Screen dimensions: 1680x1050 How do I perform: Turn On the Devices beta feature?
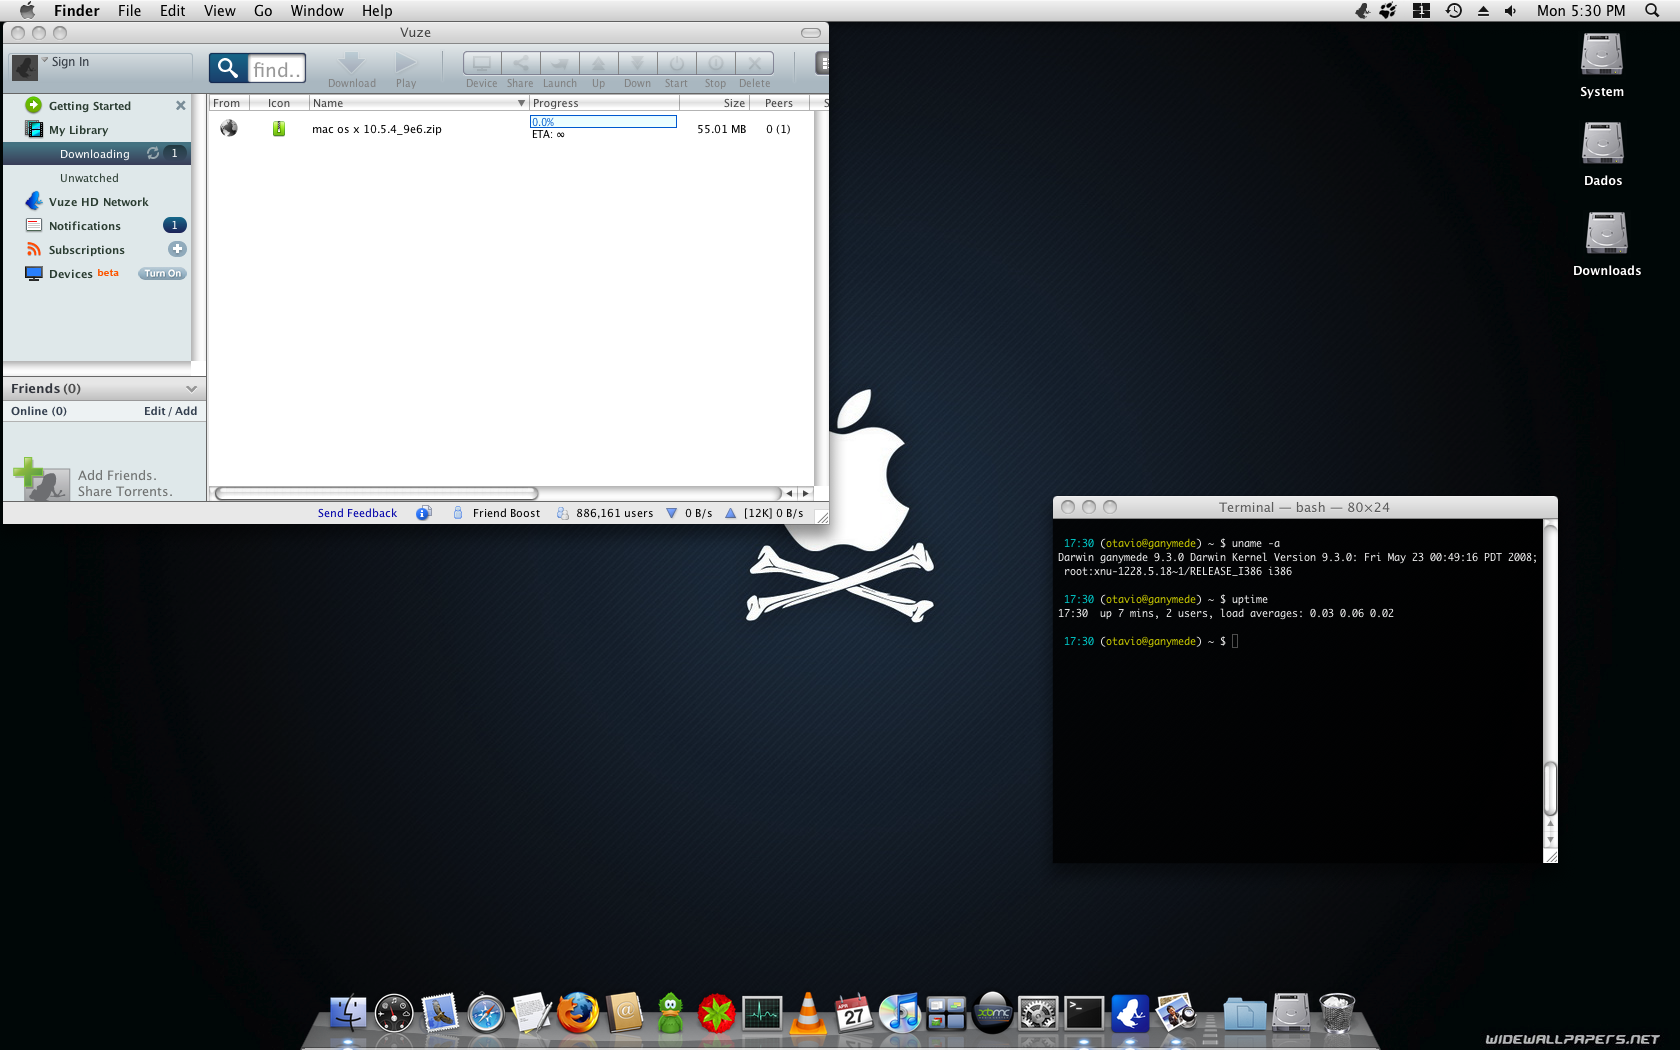(x=162, y=273)
